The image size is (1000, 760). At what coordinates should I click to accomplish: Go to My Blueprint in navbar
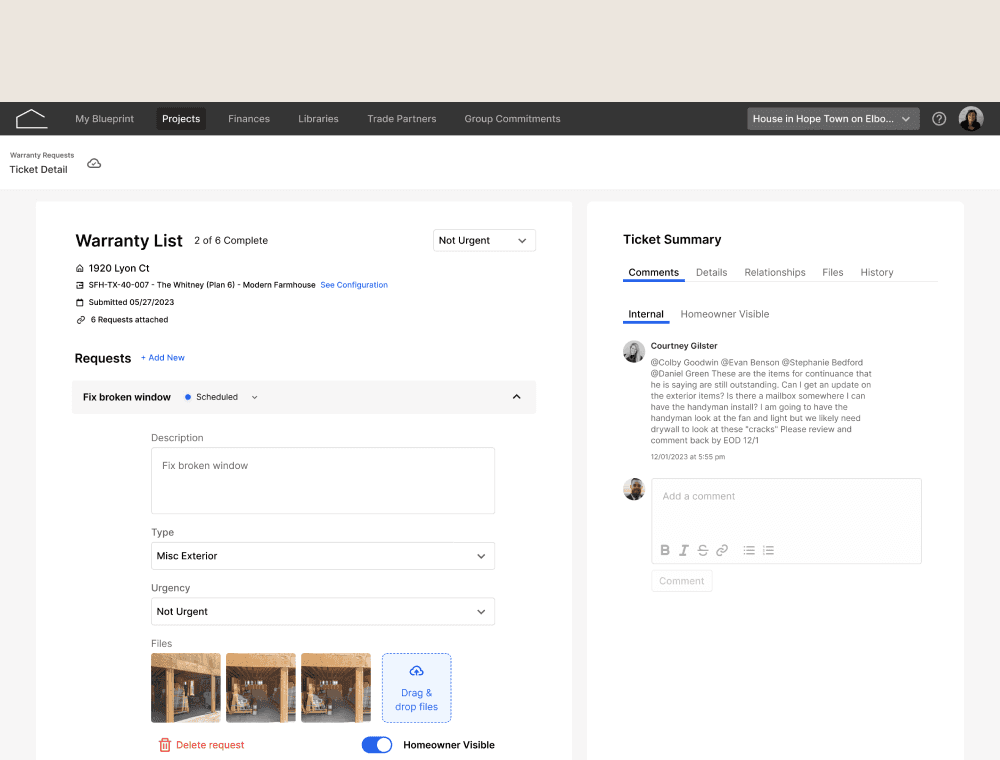105,119
